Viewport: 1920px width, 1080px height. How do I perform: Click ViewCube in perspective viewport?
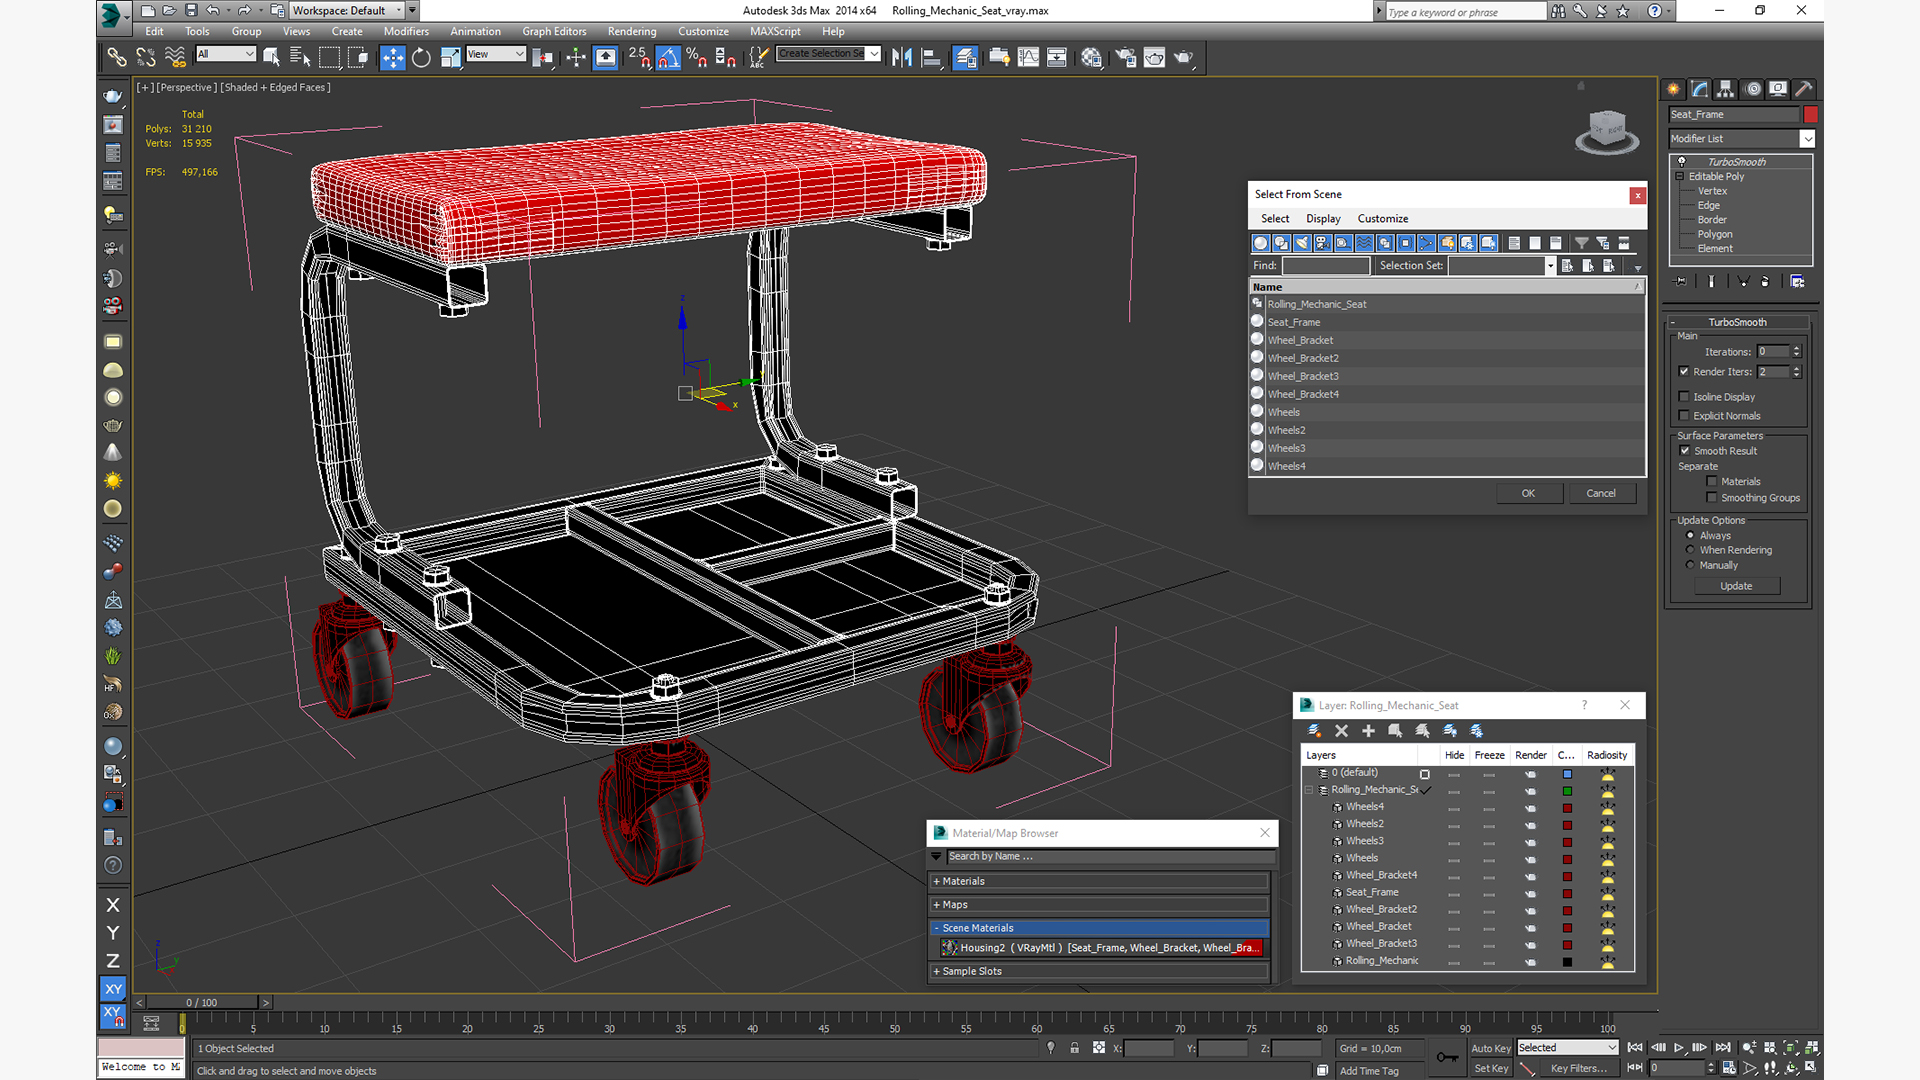coord(1607,132)
